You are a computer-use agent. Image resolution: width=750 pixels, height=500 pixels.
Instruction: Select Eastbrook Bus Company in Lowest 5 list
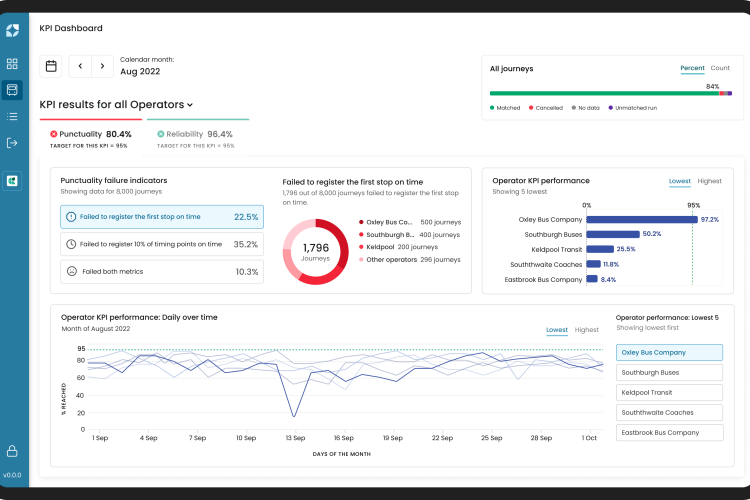[x=669, y=433]
